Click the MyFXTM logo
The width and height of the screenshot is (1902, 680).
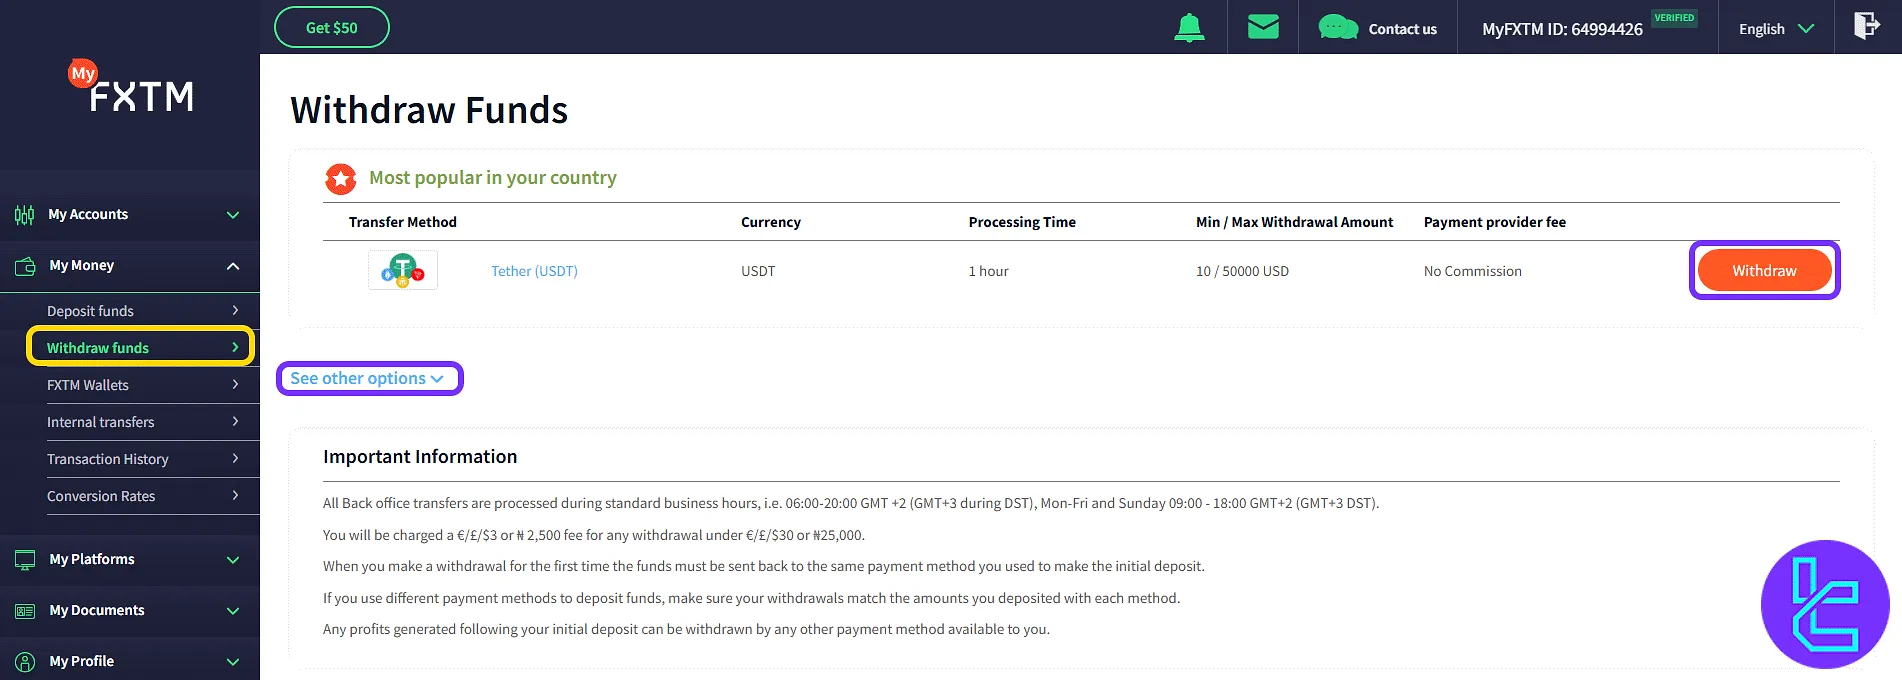[131, 88]
